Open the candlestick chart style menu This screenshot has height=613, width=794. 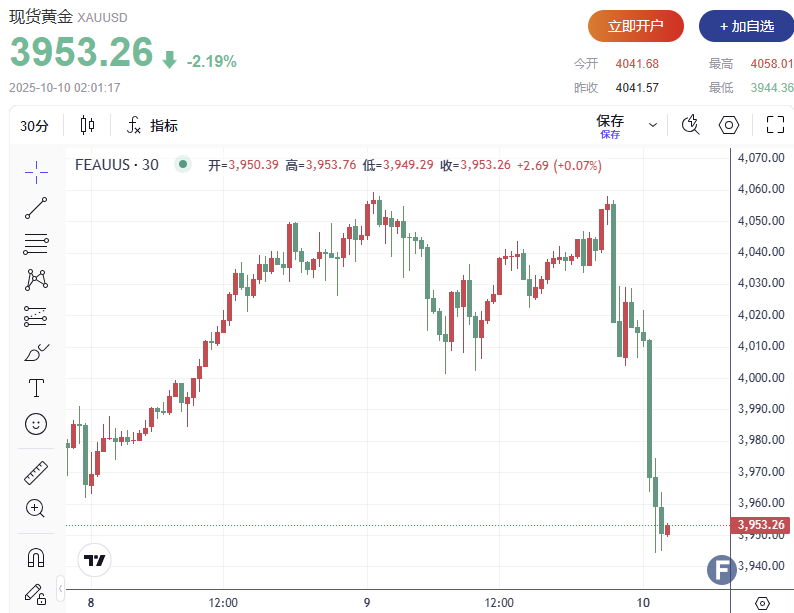[87, 125]
